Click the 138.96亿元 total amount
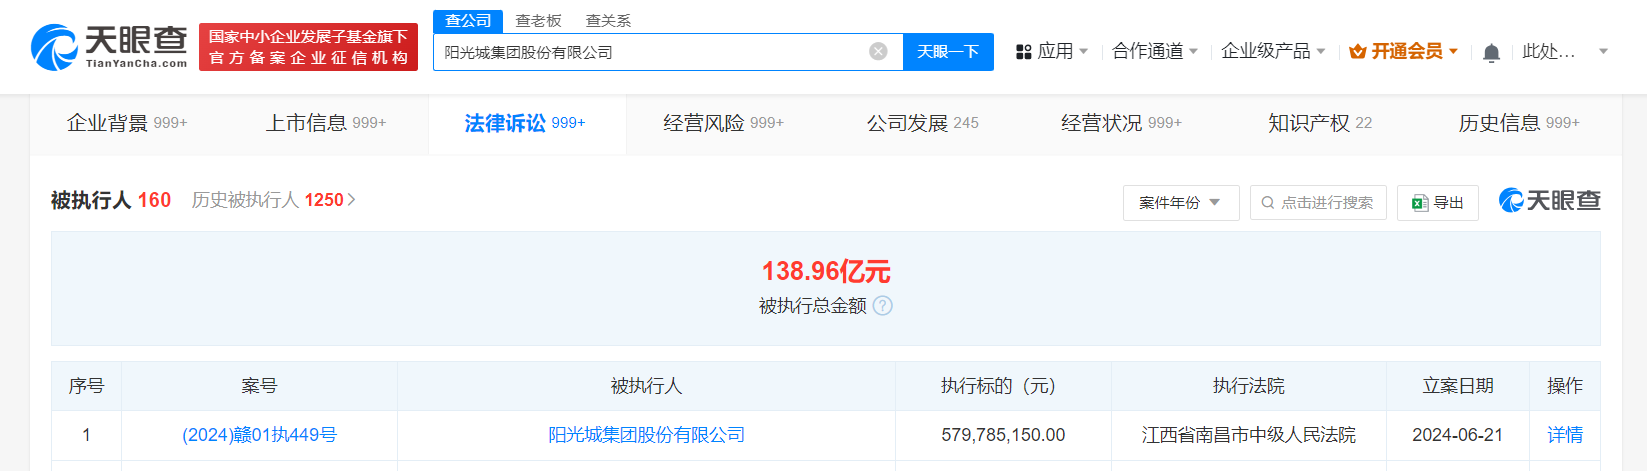 826,271
